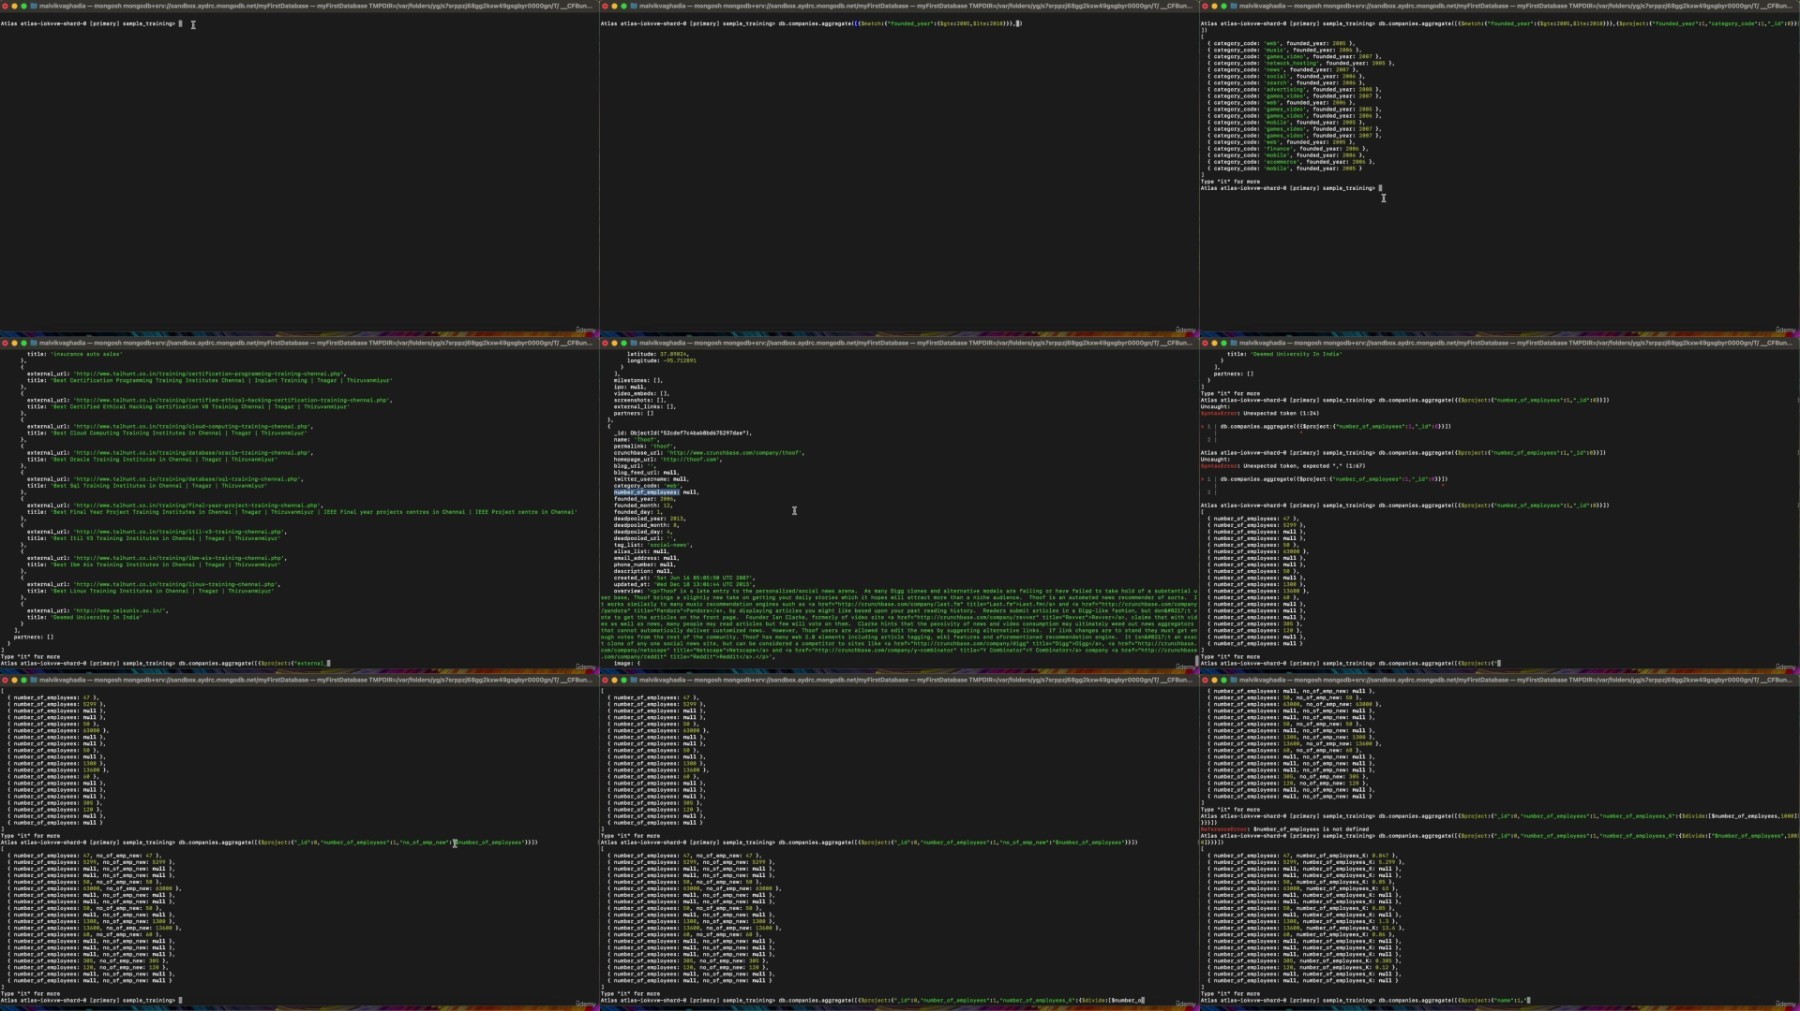Click the empty prompt line in the blank terminal
Image resolution: width=1800 pixels, height=1011 pixels.
coord(92,23)
